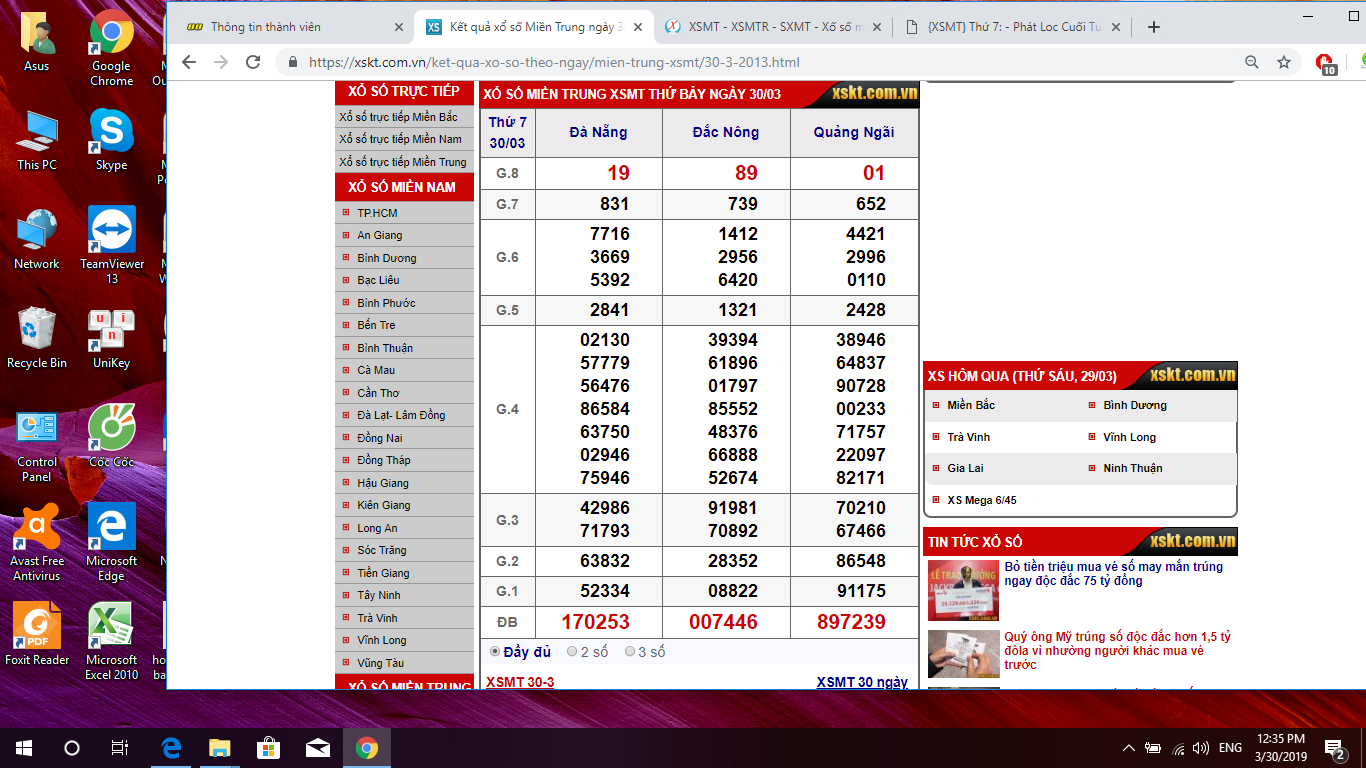Bookmark this page with star icon
Viewport: 1366px width, 768px height.
coord(1284,62)
